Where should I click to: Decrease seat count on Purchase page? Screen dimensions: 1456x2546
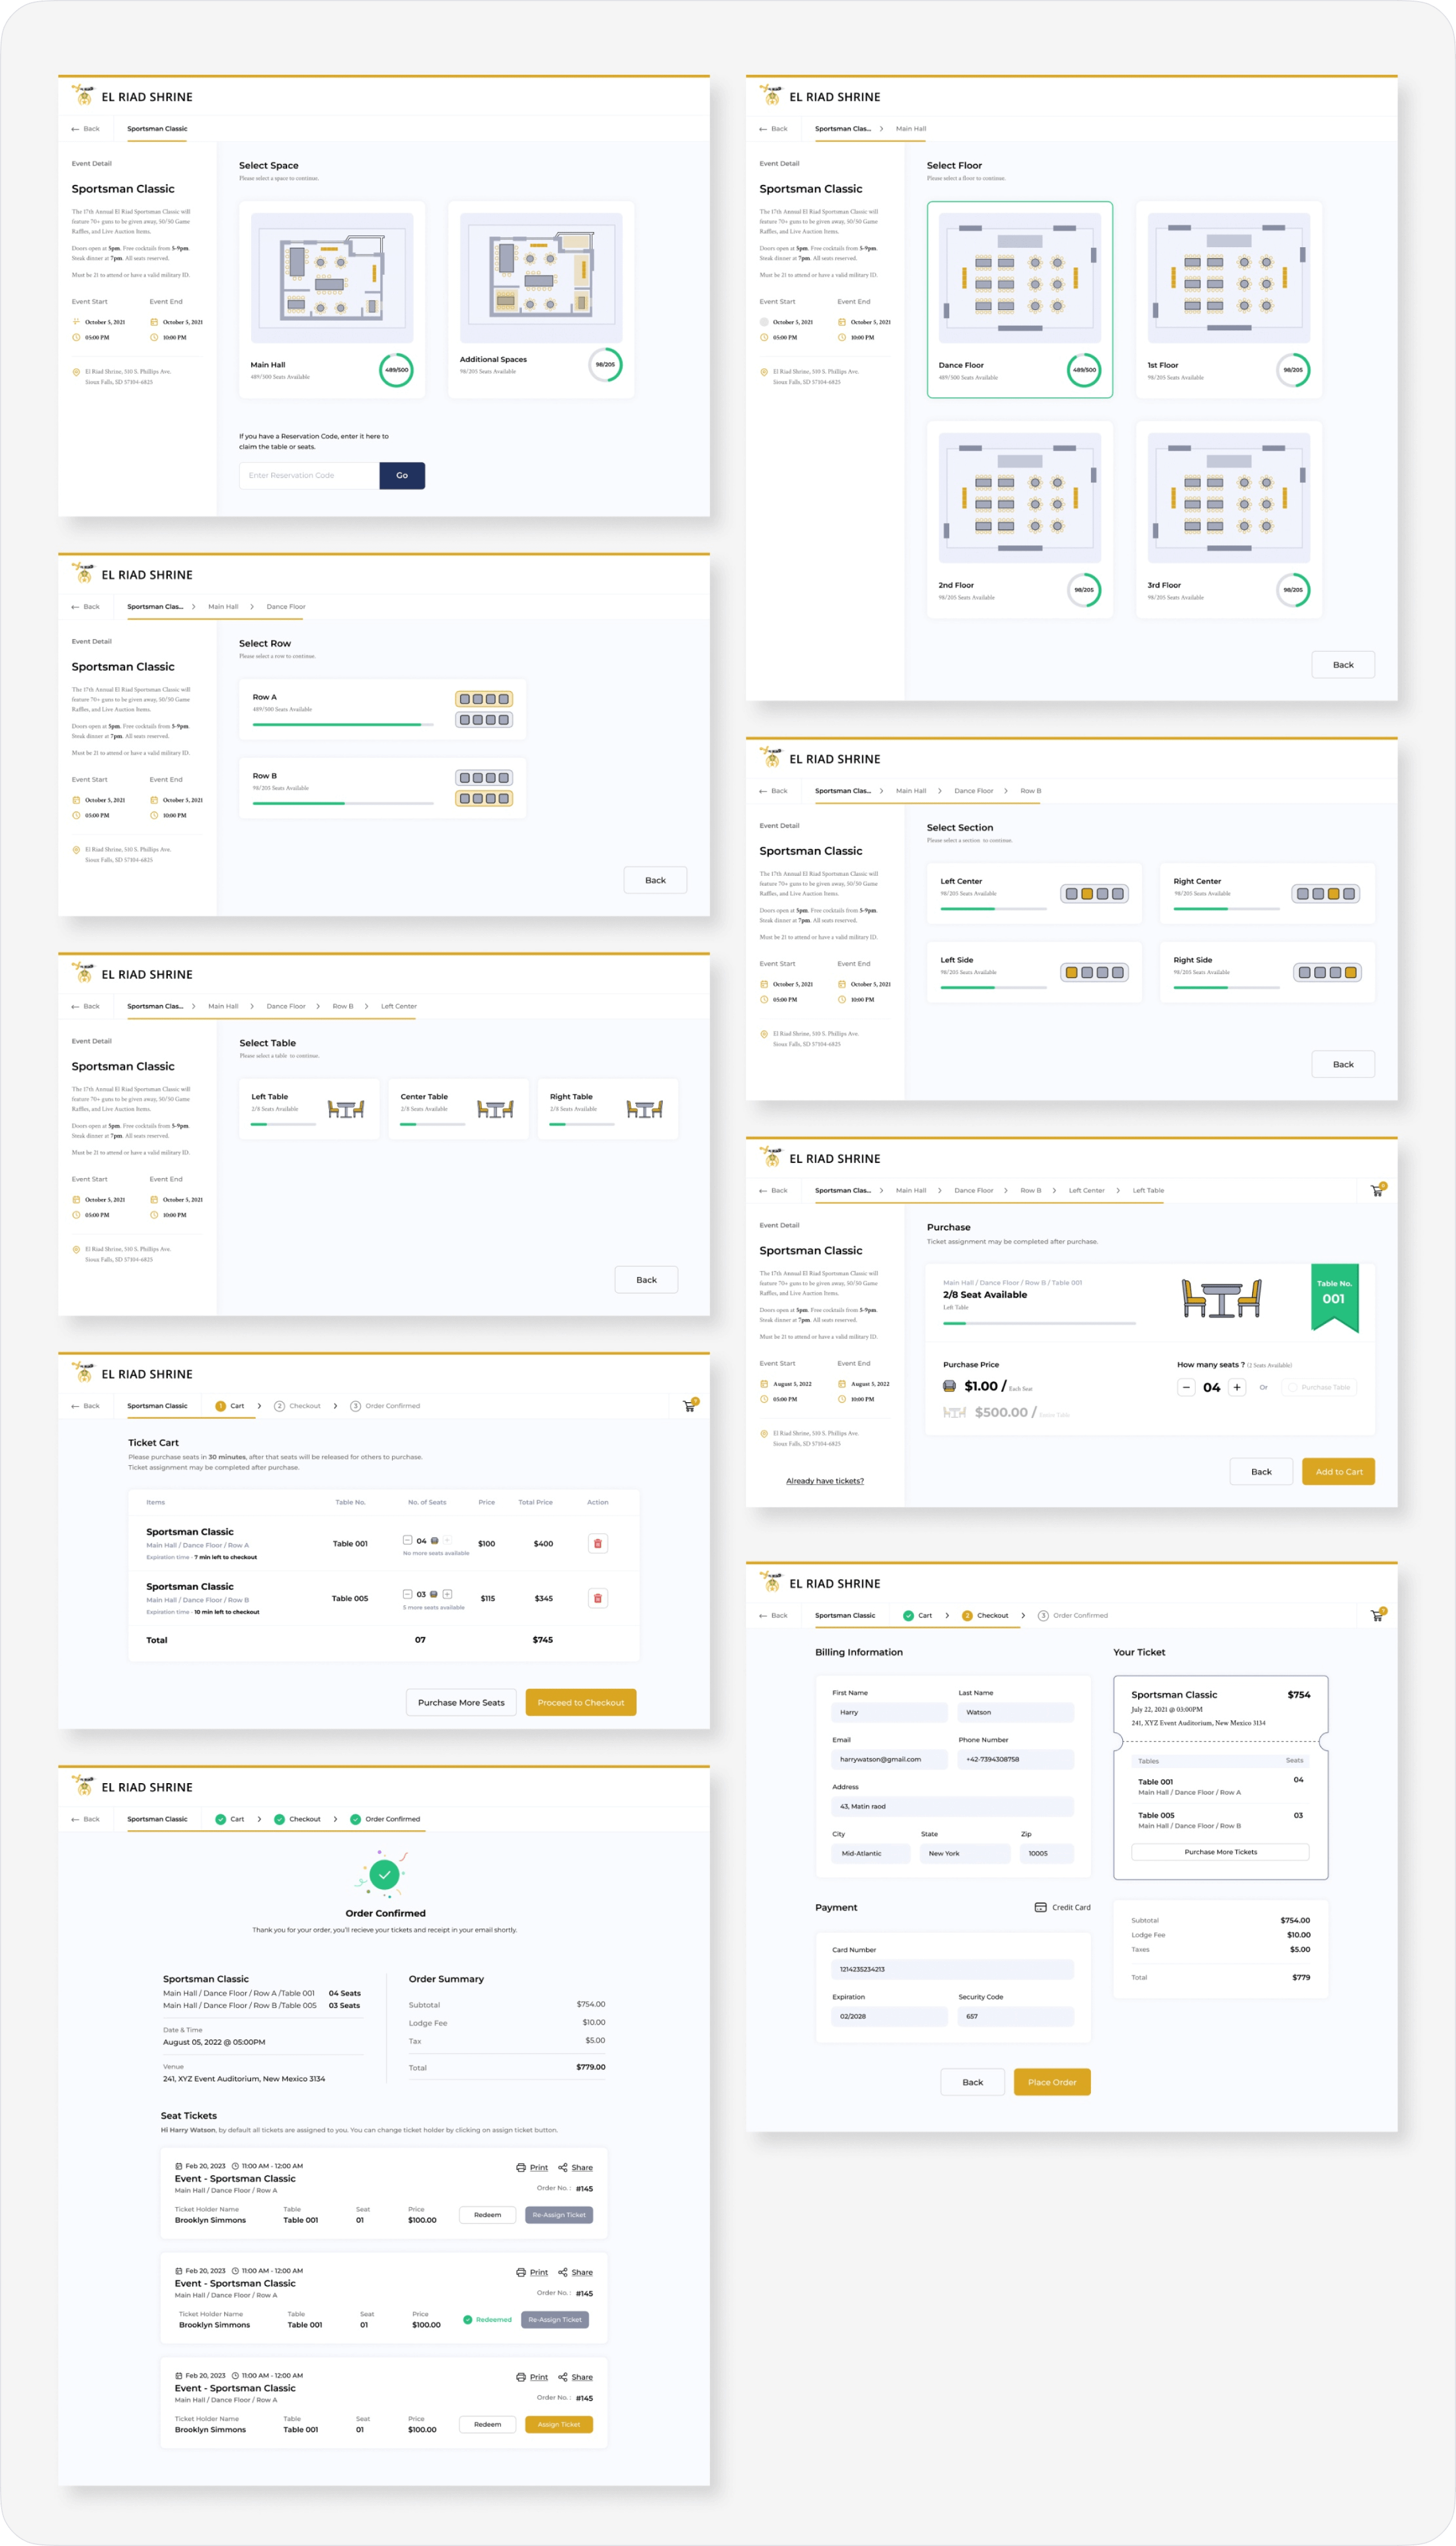click(x=1186, y=1387)
